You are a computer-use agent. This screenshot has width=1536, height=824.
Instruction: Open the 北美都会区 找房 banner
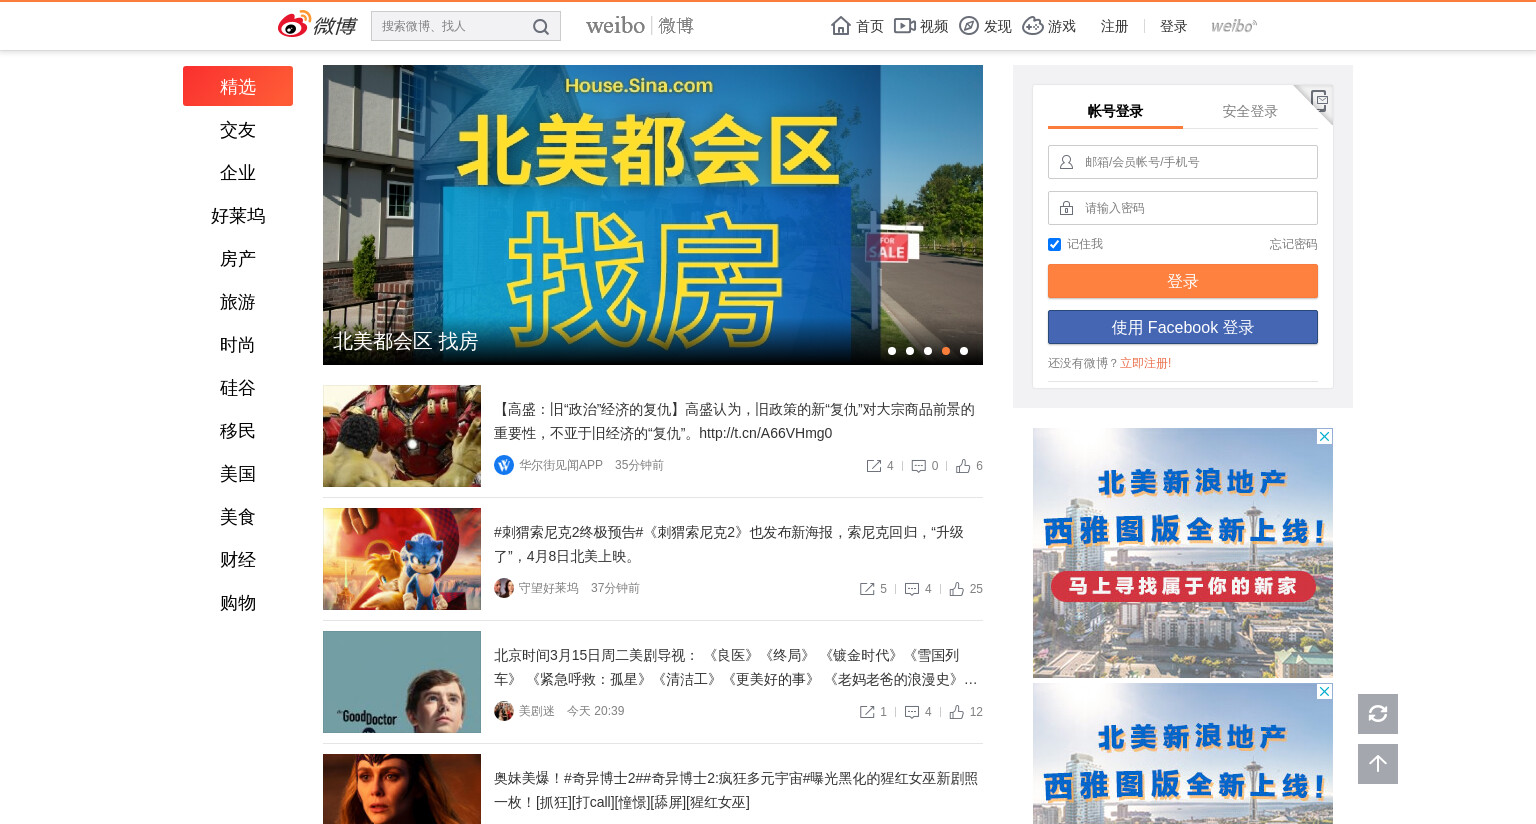pos(653,215)
